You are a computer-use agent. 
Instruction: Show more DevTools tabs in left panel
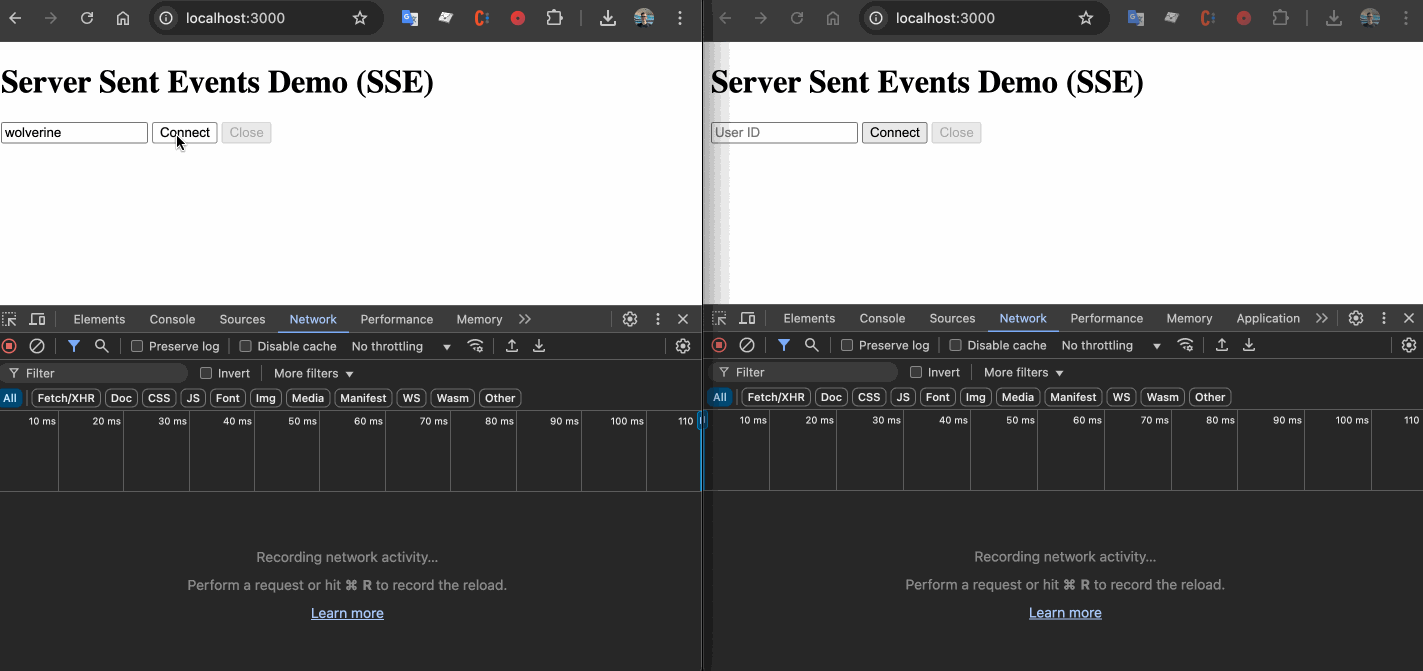pos(525,319)
